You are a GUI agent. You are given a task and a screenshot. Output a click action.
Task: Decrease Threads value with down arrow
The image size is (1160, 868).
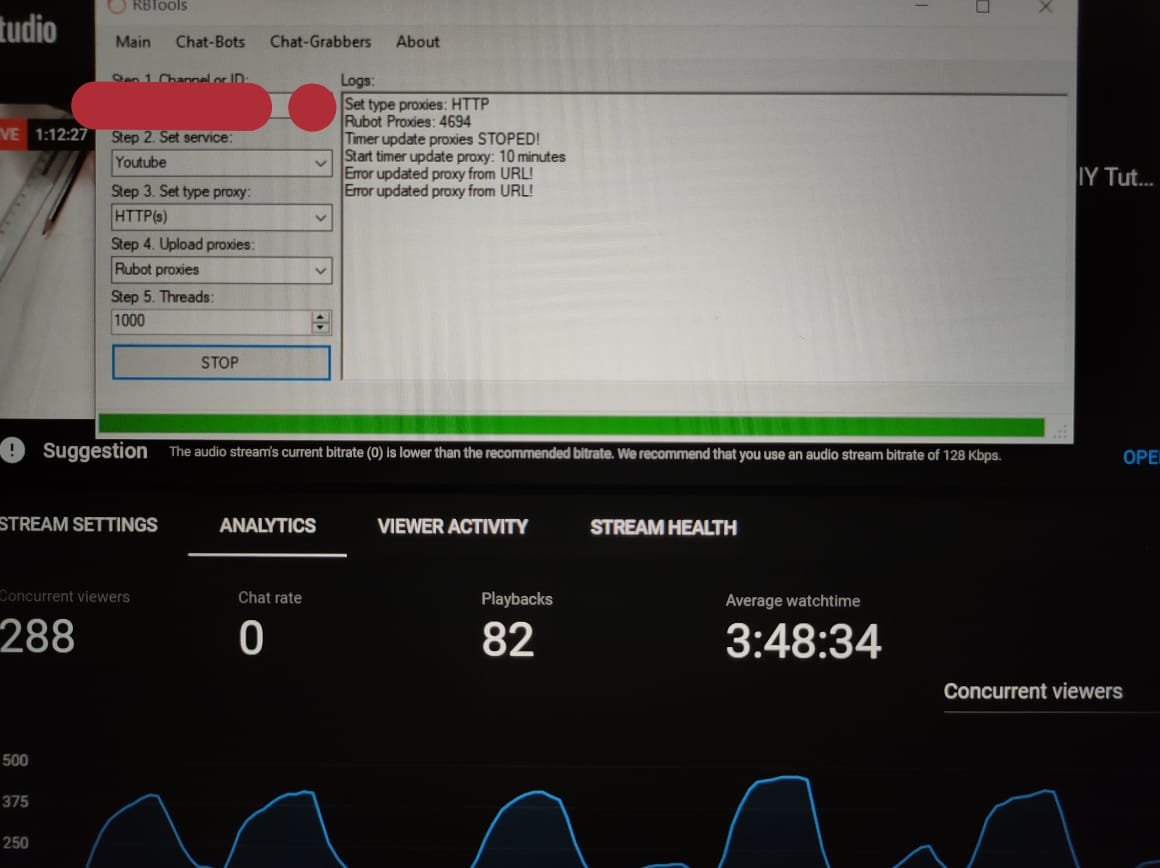(x=320, y=327)
